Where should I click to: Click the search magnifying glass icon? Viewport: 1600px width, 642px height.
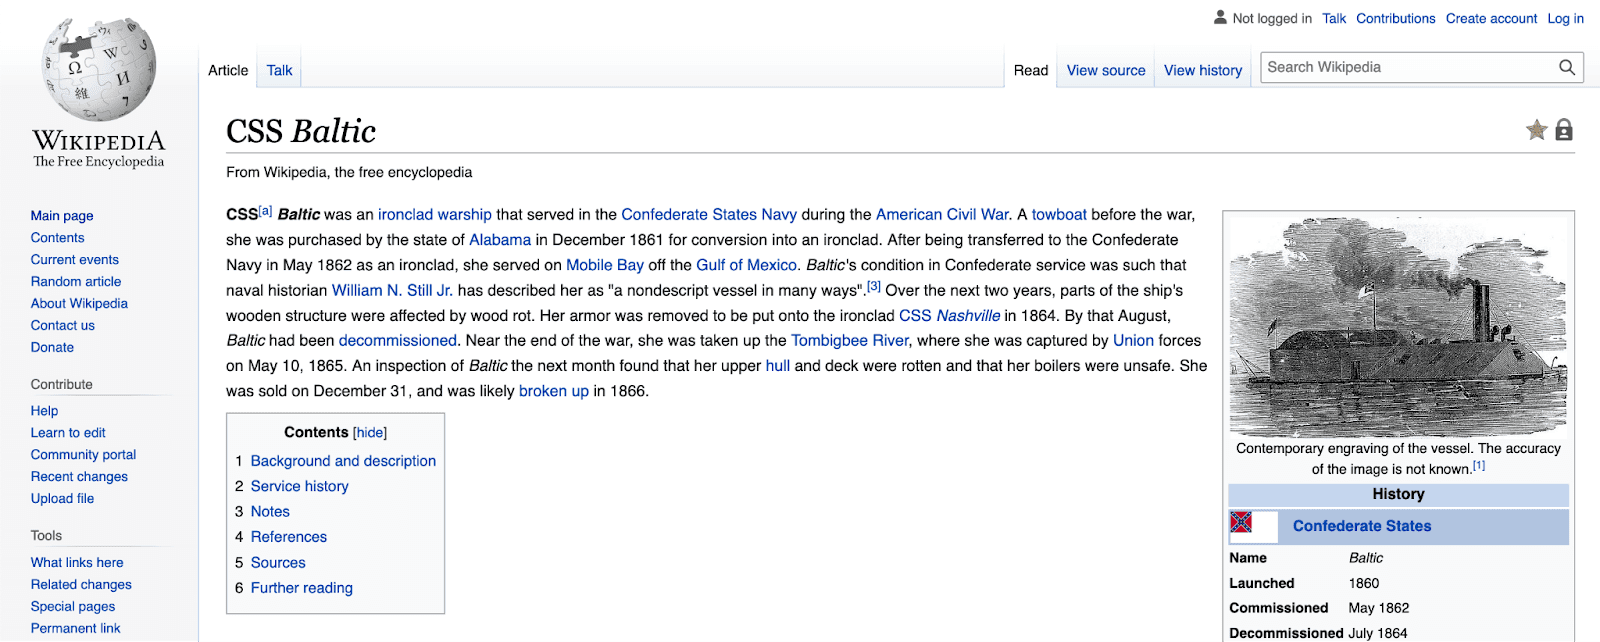1567,67
